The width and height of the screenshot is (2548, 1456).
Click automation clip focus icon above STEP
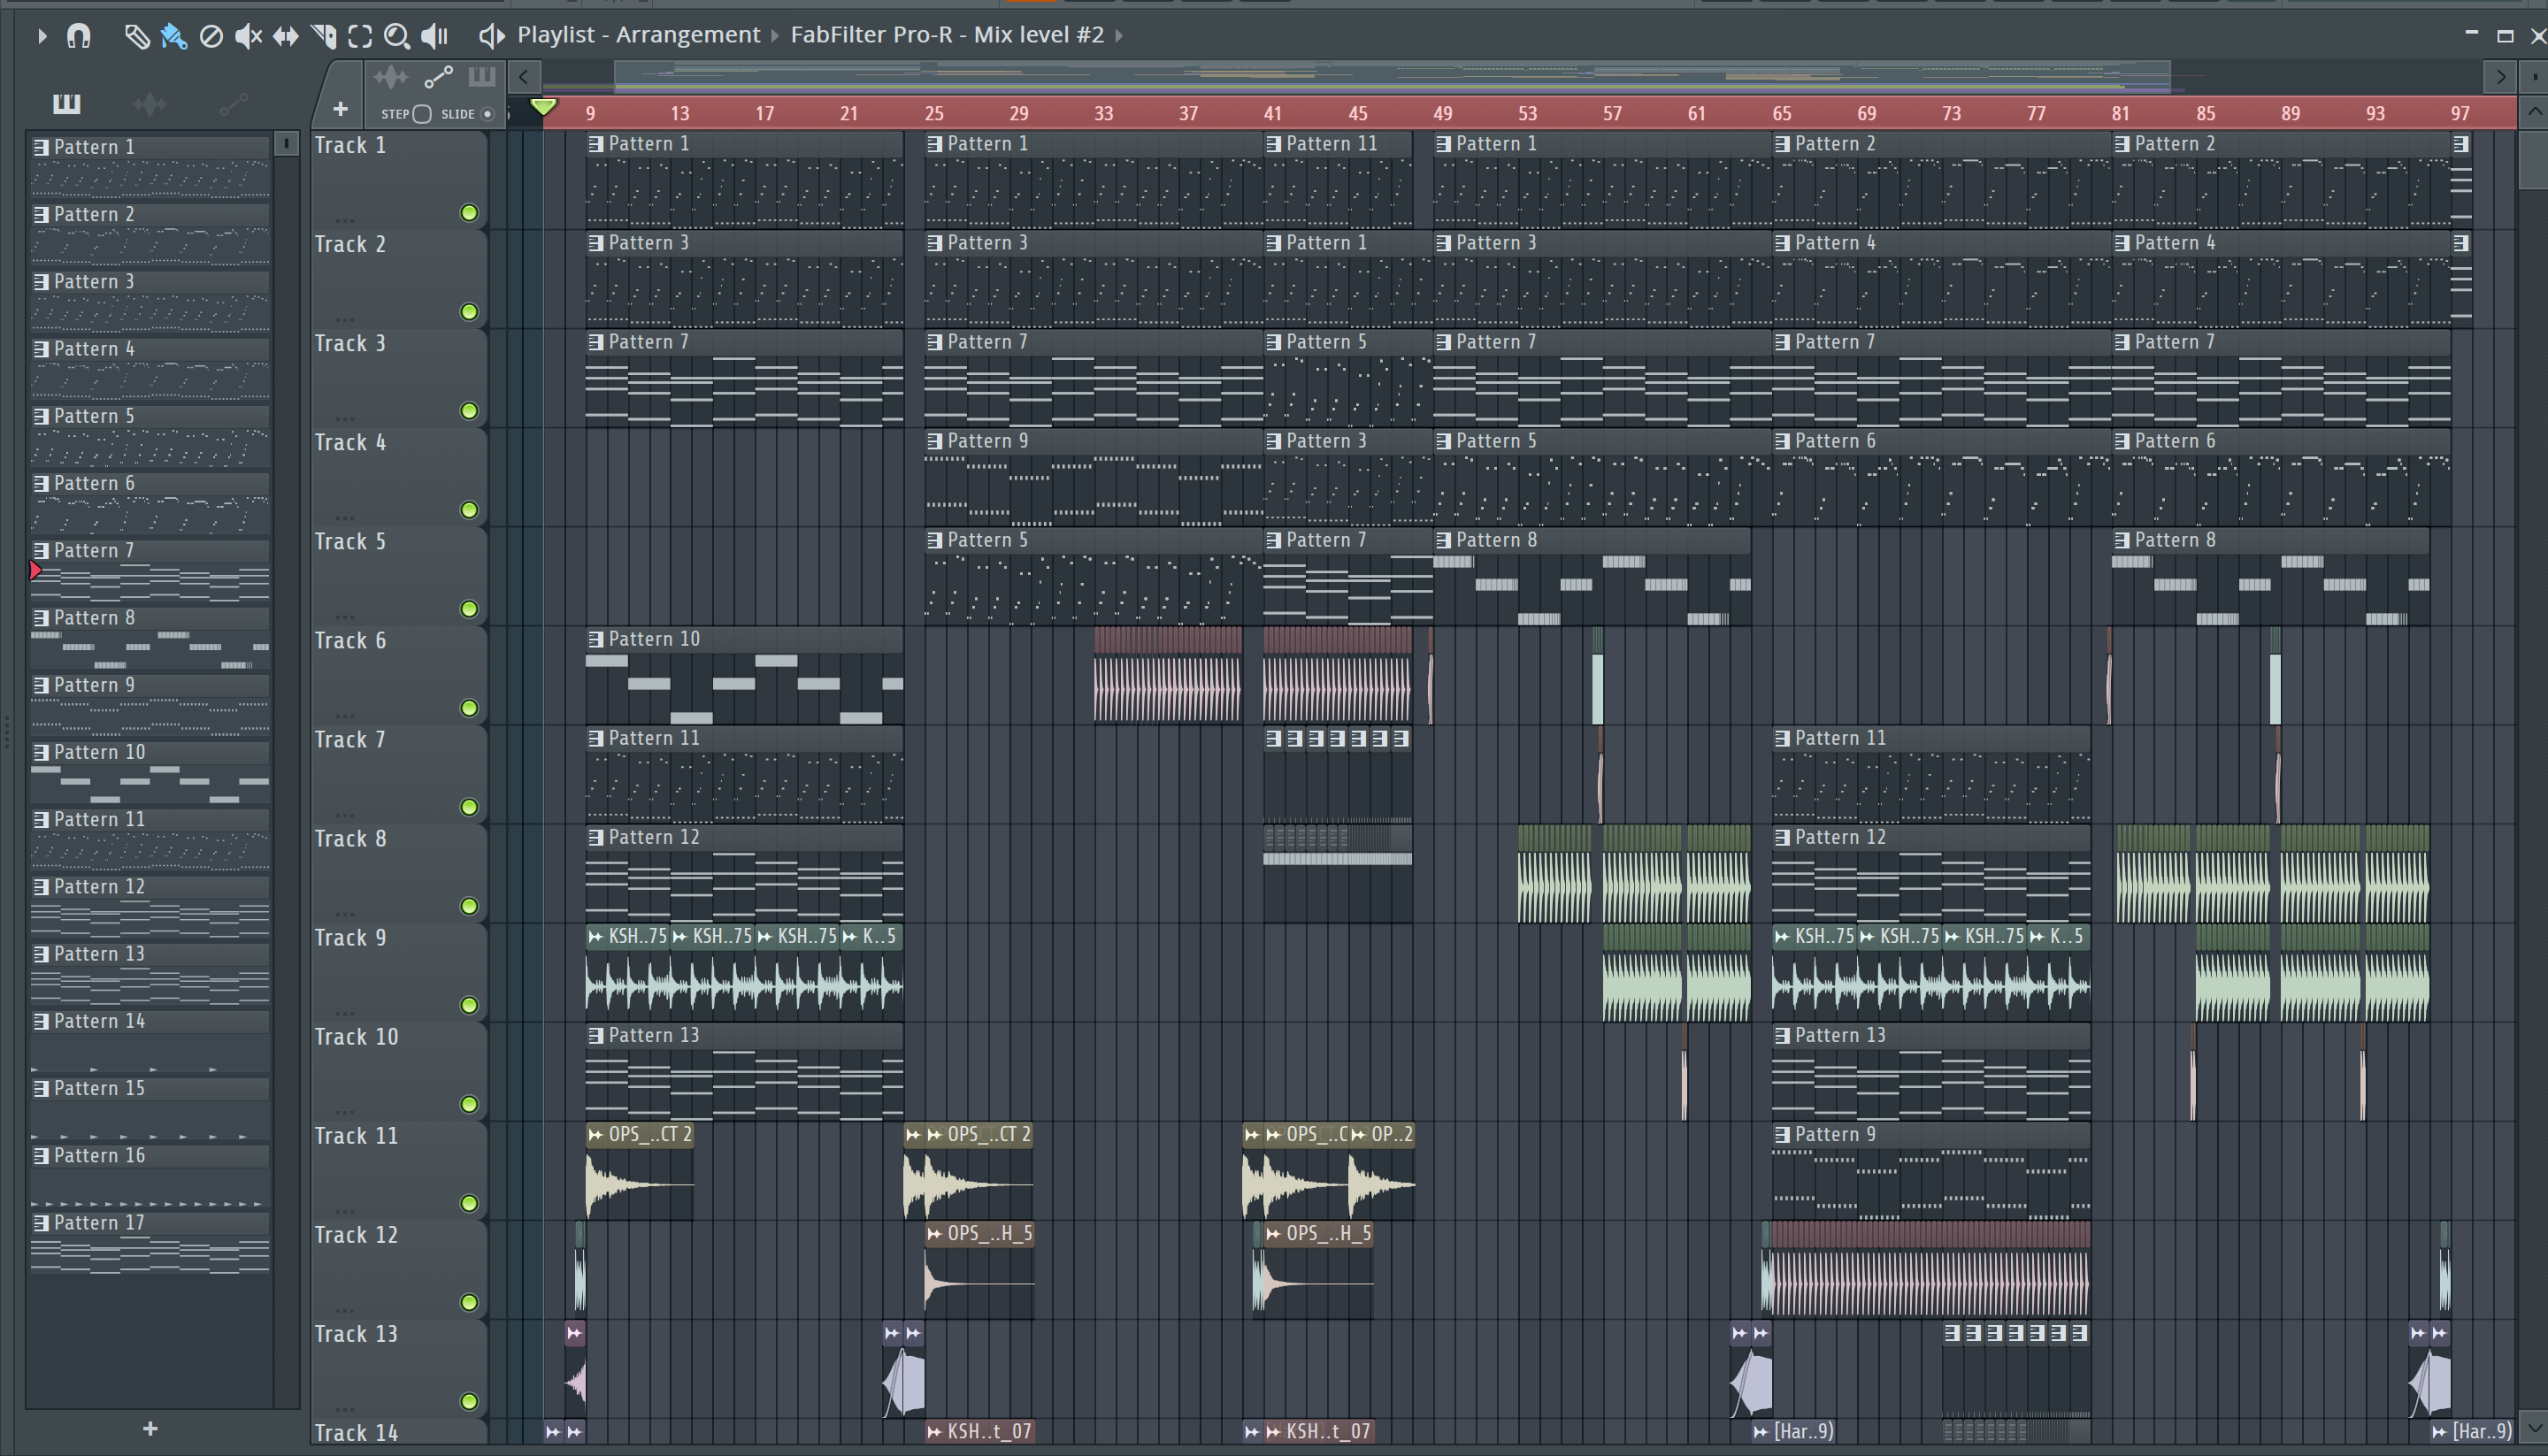pyautogui.click(x=438, y=77)
